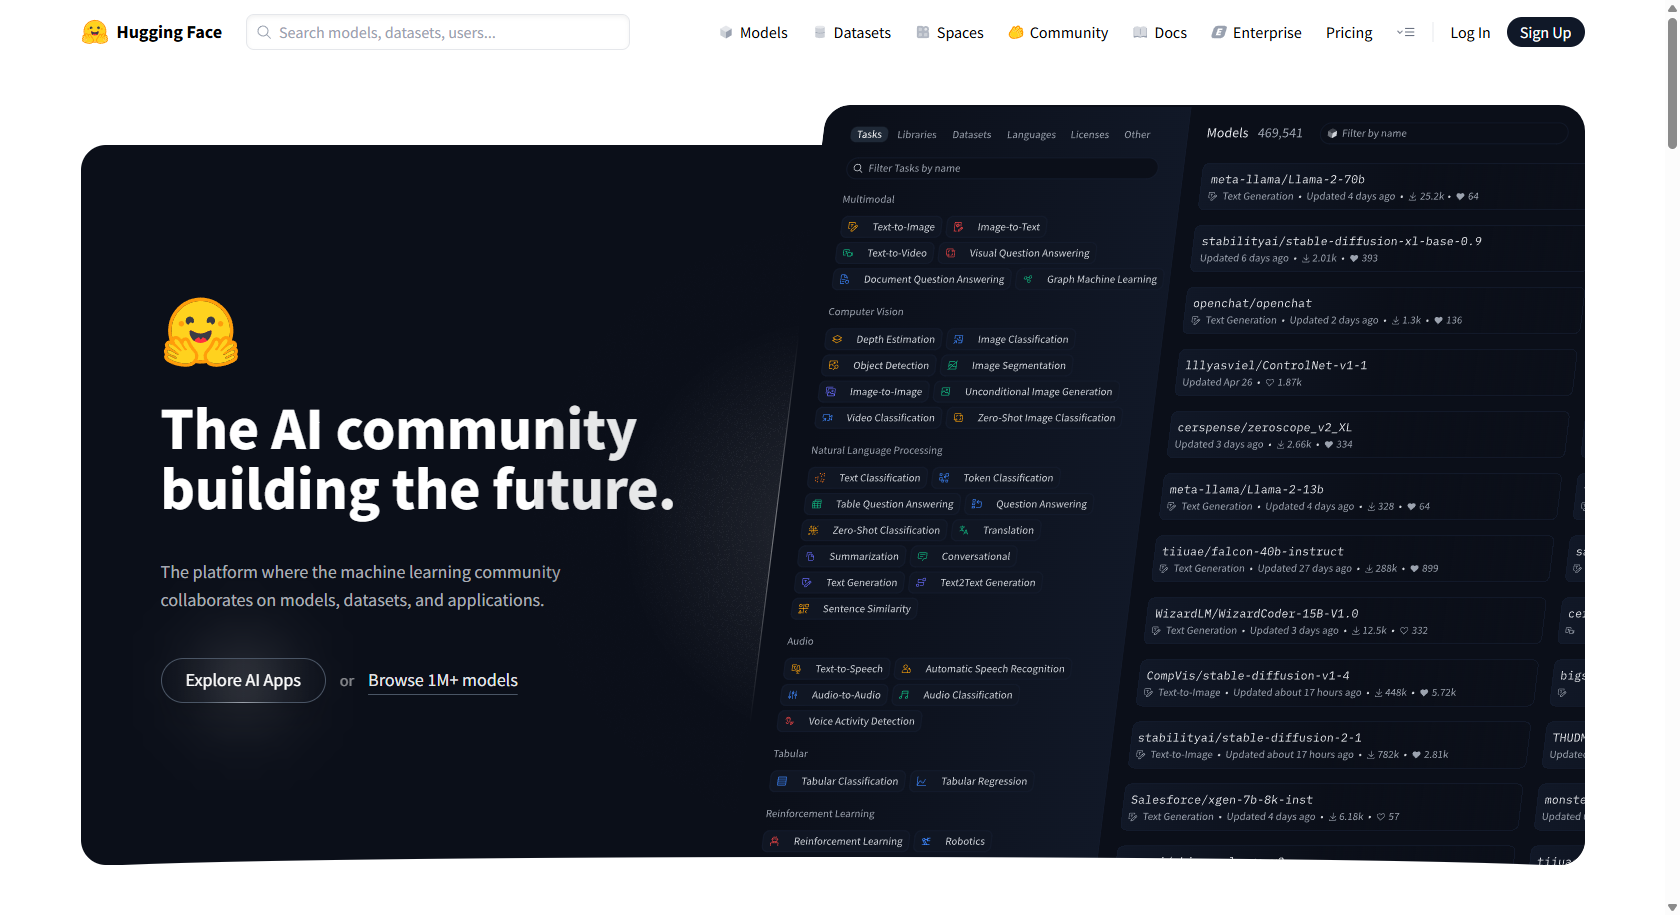
Task: Select the Token Classification task icon
Action: pos(944,478)
